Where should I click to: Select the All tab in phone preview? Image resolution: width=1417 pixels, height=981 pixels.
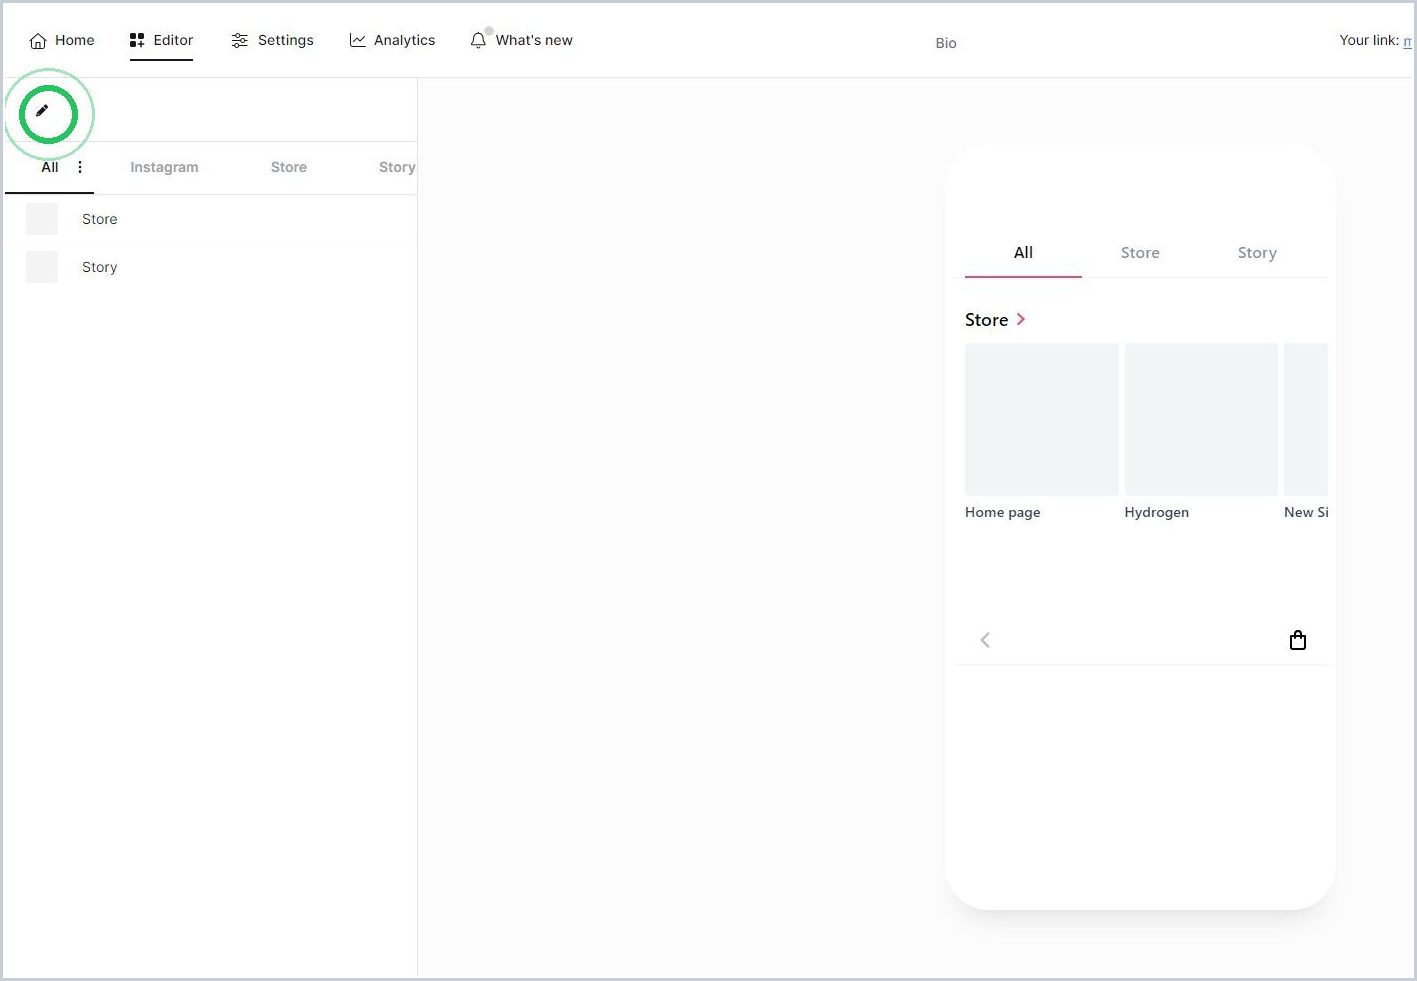[x=1023, y=253]
